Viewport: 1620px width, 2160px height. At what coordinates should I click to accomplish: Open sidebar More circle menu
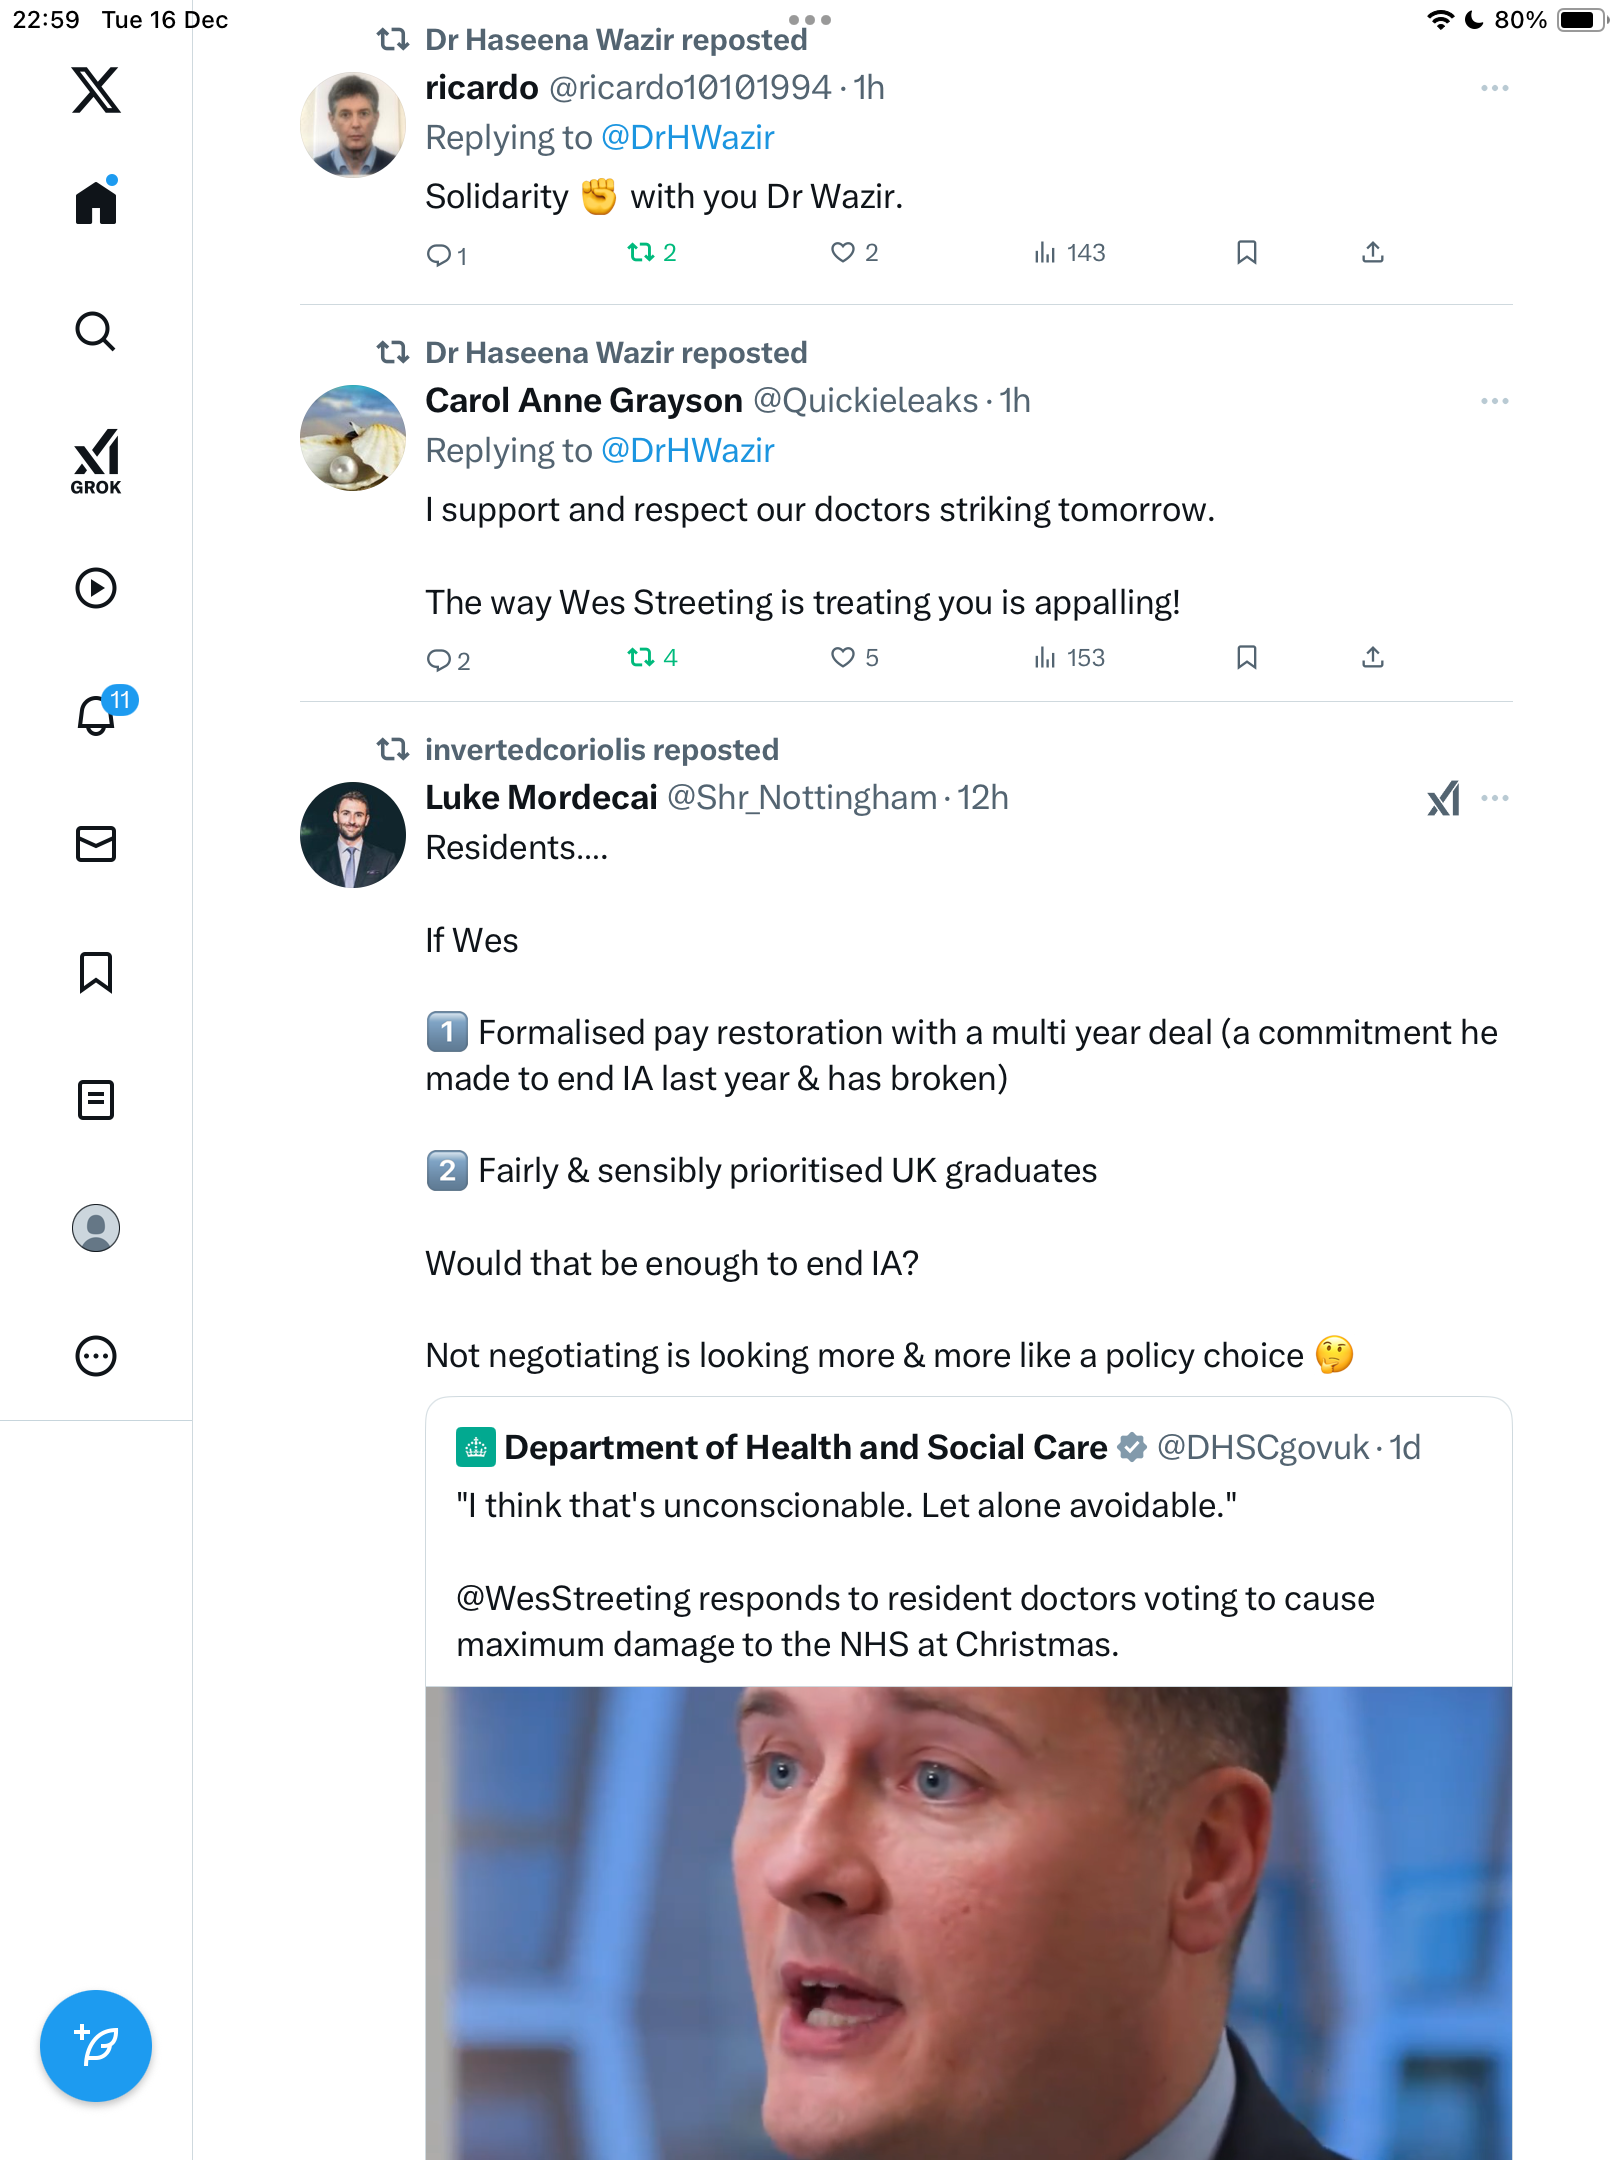[x=96, y=1356]
